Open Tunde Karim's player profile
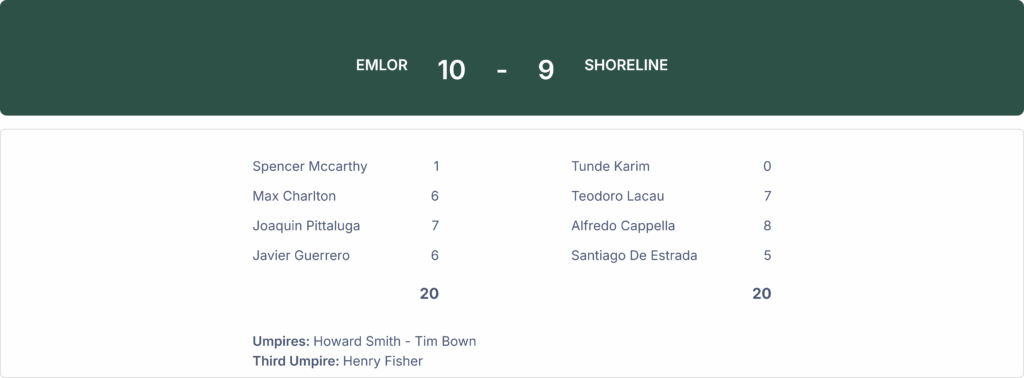Viewport: 1024px width, 378px height. pyautogui.click(x=611, y=166)
